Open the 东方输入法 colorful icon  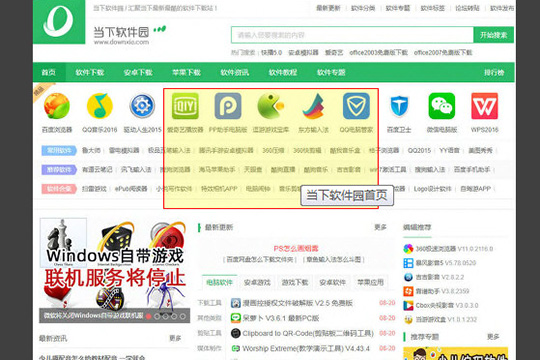tap(313, 106)
